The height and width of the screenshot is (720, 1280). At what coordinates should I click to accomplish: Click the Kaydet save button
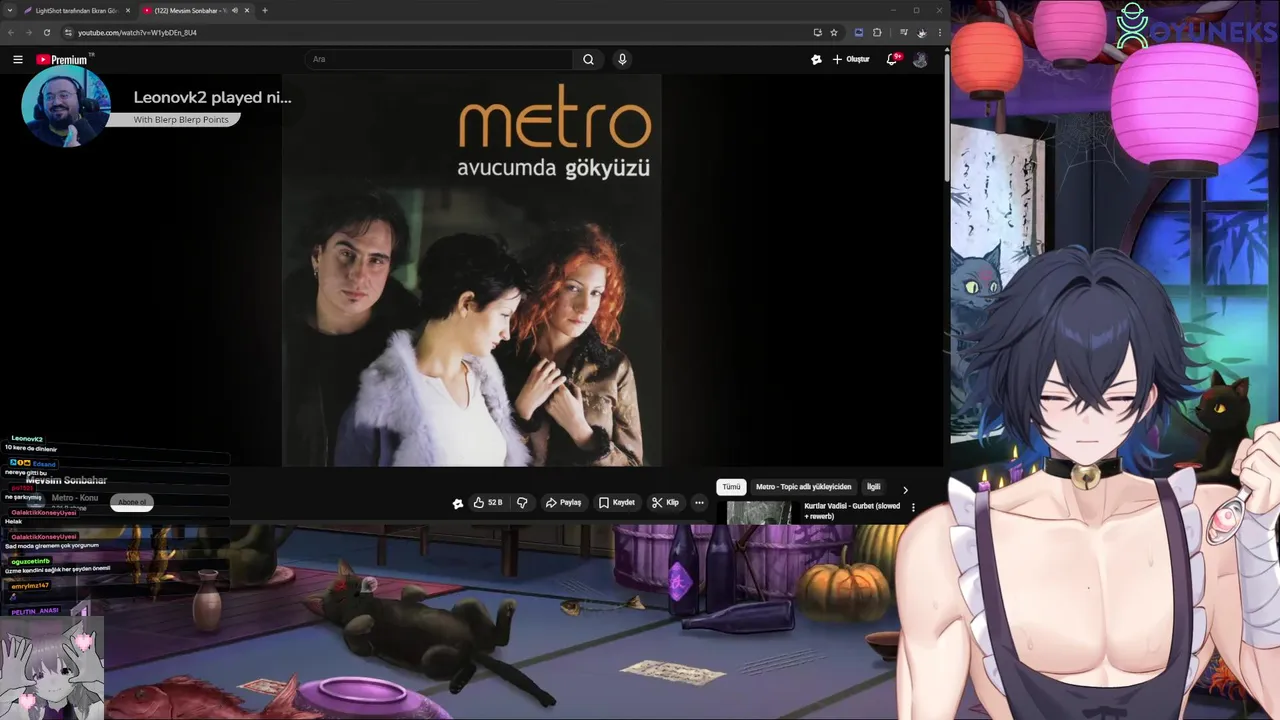(x=617, y=503)
